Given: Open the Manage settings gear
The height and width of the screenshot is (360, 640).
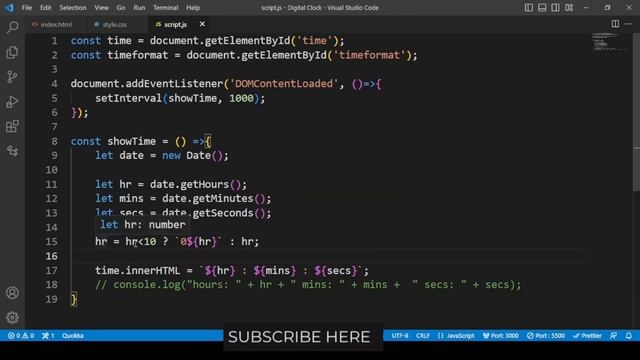Looking at the screenshot, I should pyautogui.click(x=12, y=317).
